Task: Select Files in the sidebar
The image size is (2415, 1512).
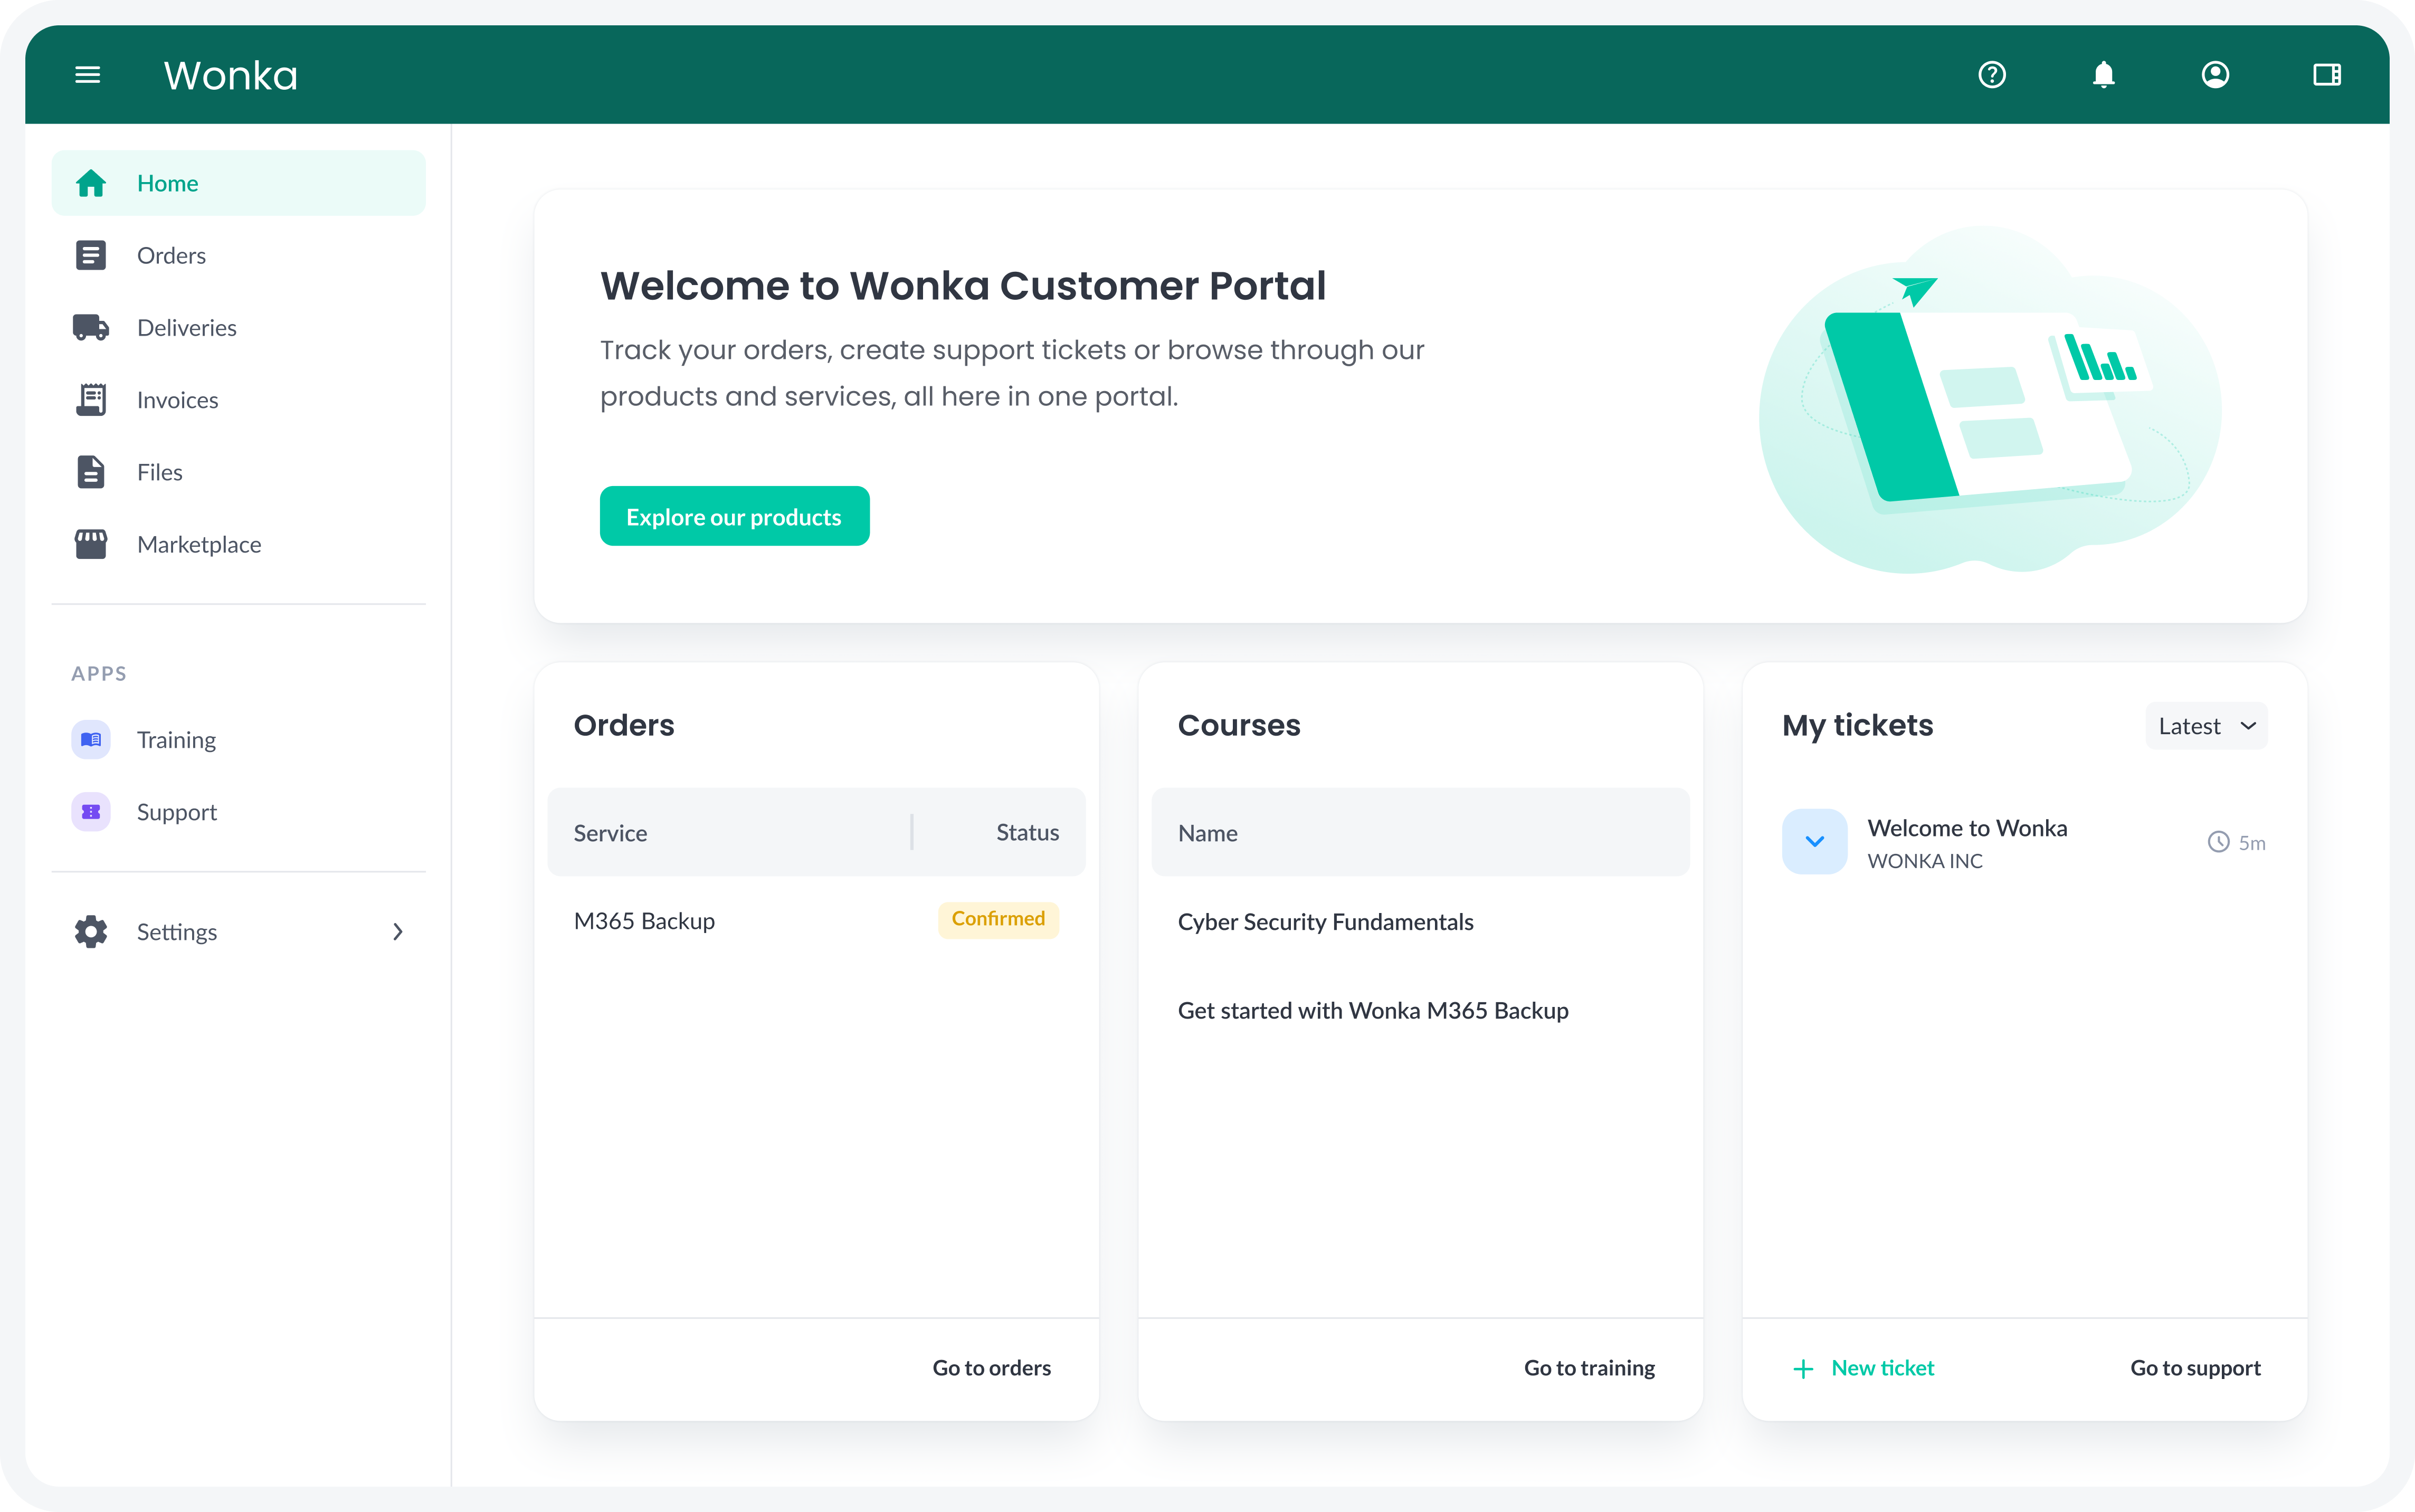Action: [160, 472]
